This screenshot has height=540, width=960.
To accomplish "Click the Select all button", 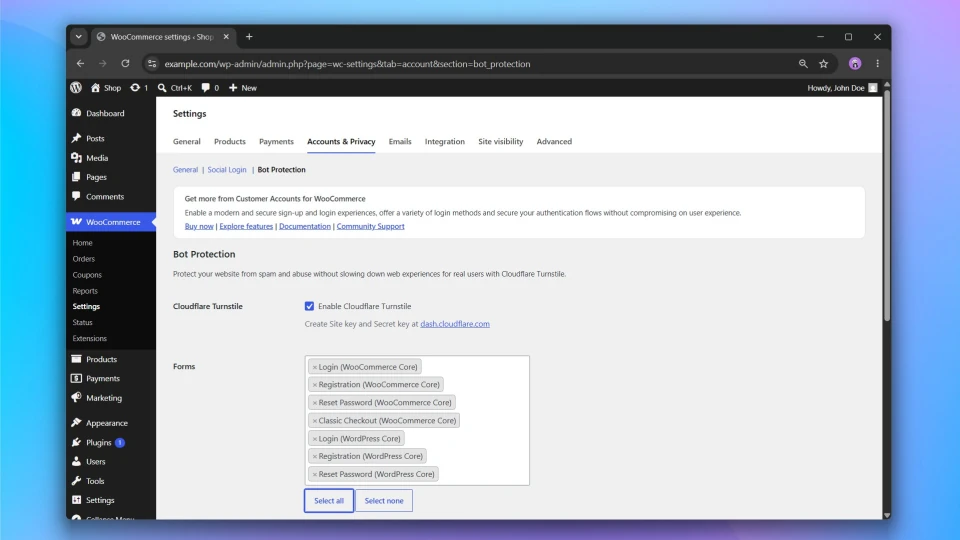I will click(329, 501).
